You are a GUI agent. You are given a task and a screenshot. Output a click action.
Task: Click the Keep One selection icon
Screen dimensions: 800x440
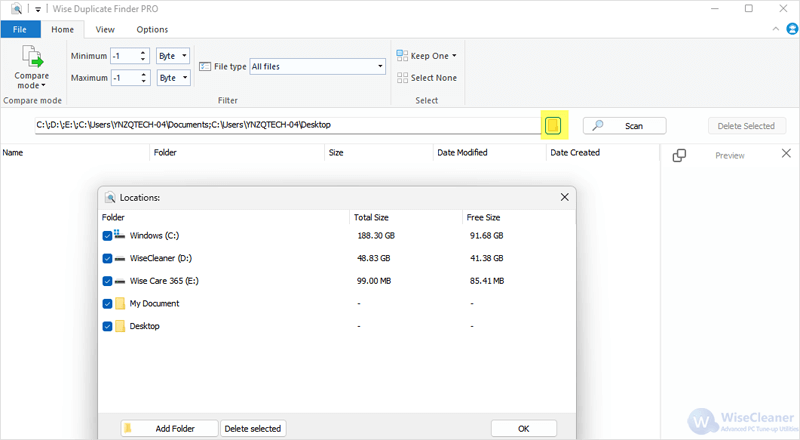[x=402, y=56]
